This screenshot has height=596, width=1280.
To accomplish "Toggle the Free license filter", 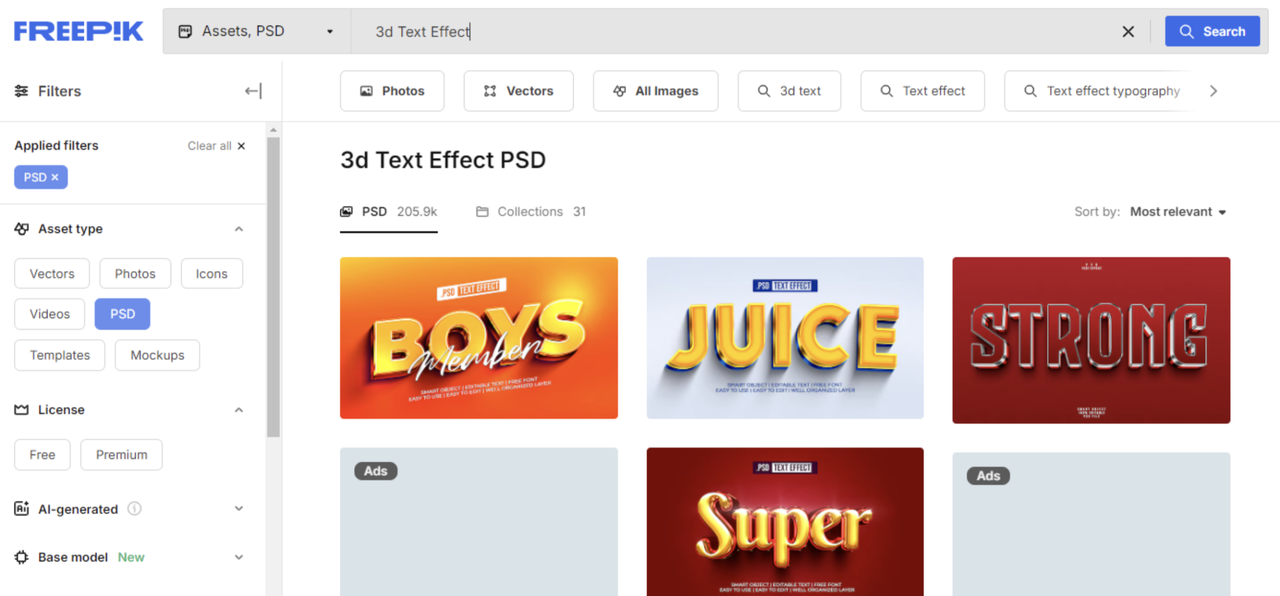I will 42,455.
